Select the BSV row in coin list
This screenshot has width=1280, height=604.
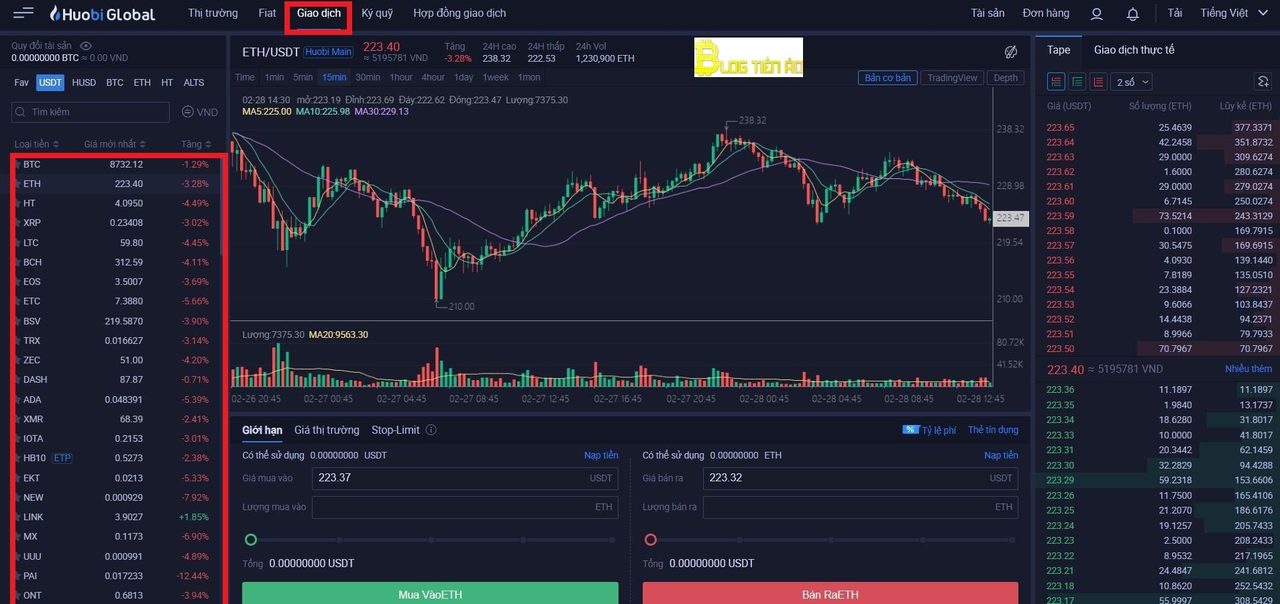115,321
